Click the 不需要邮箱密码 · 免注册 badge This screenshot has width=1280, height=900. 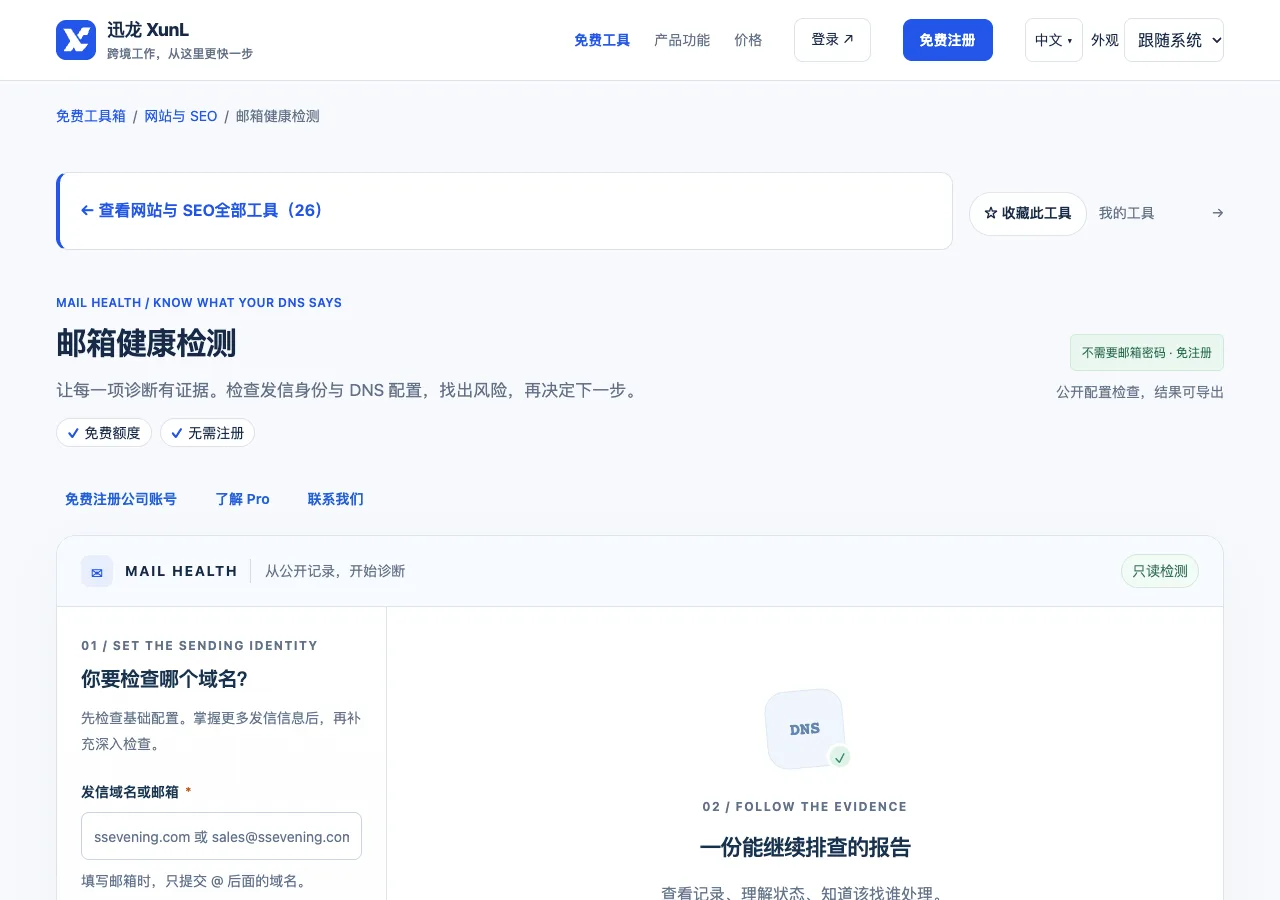(x=1147, y=353)
